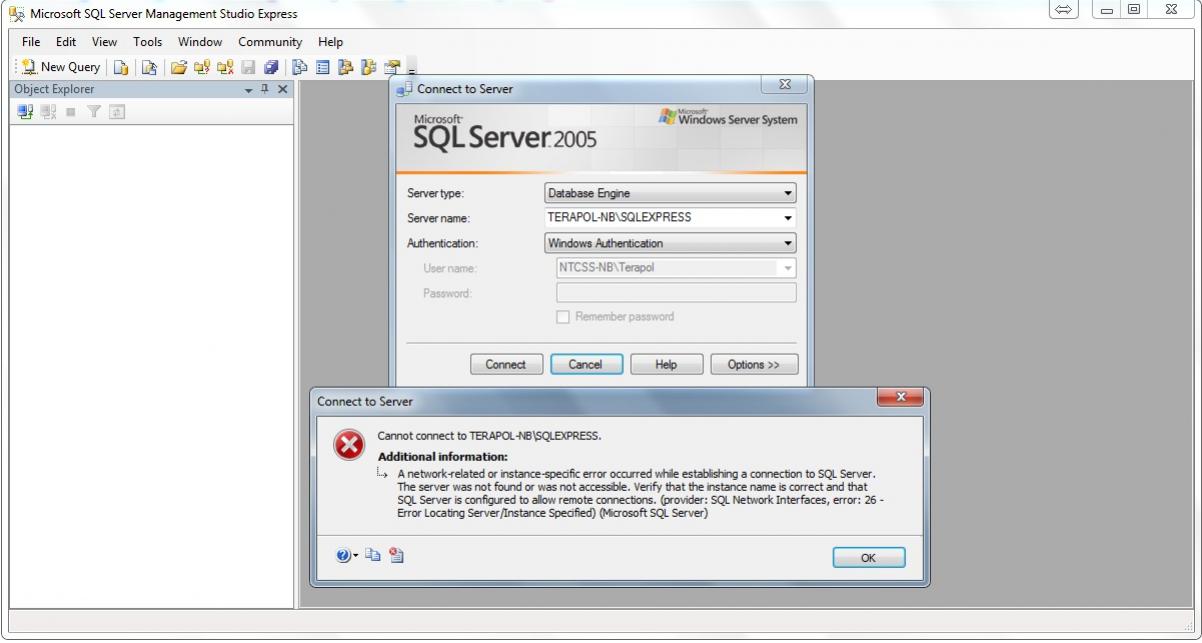
Task: Open Properties Window toolbar icon
Action: pyautogui.click(x=392, y=67)
